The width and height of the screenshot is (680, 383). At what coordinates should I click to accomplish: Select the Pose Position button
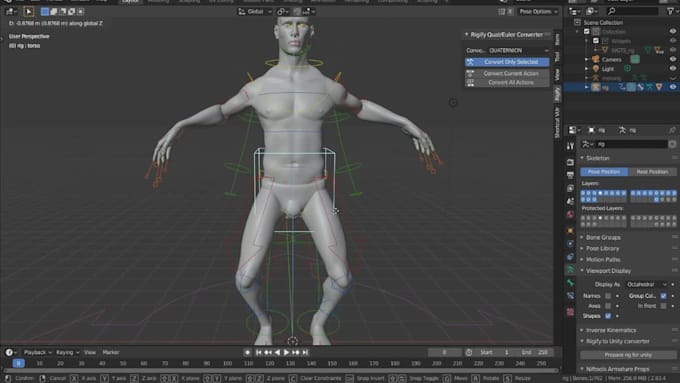click(x=604, y=172)
